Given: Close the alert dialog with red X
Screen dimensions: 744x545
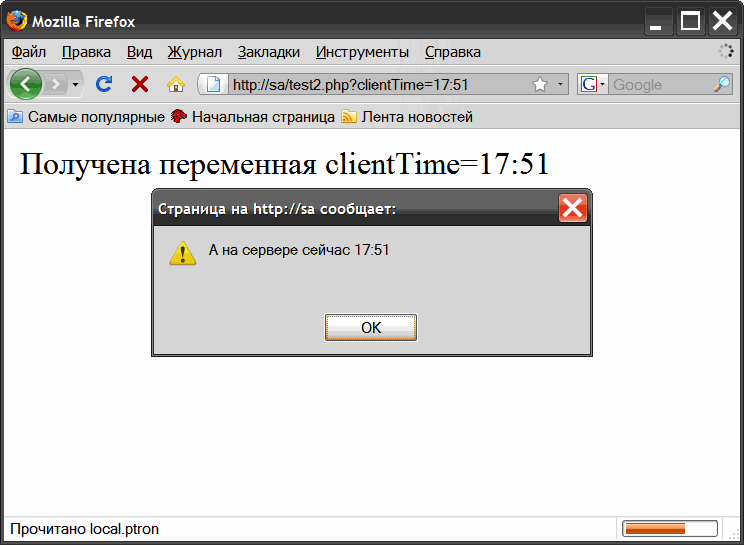Looking at the screenshot, I should 573,208.
